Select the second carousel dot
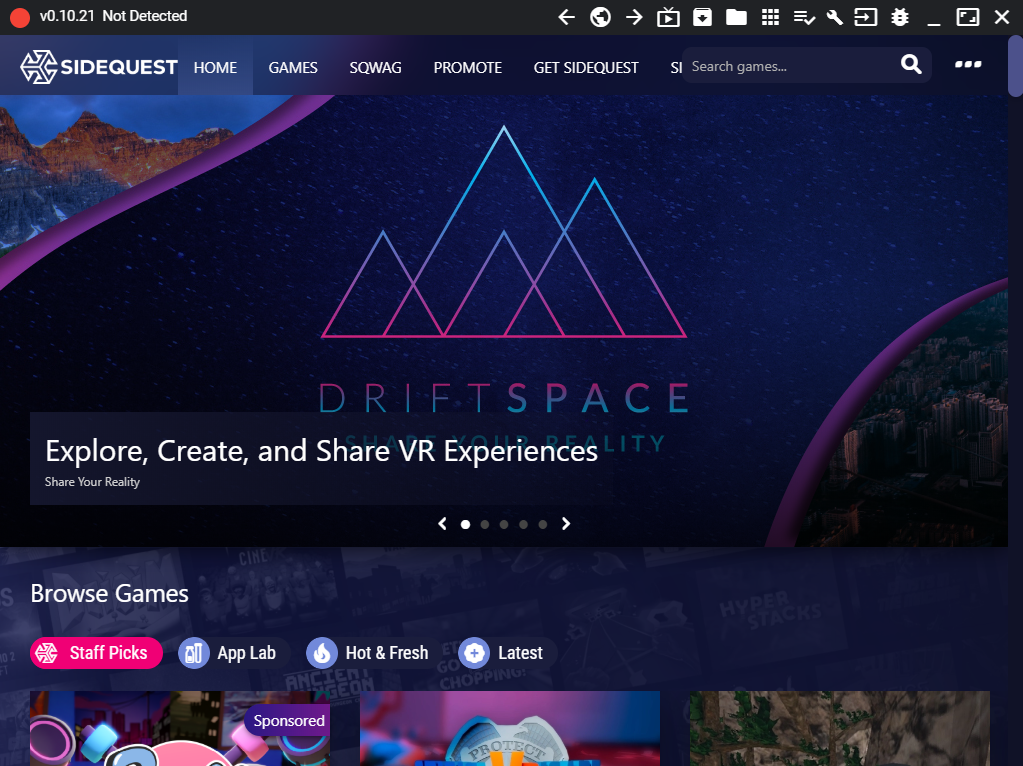 485,525
